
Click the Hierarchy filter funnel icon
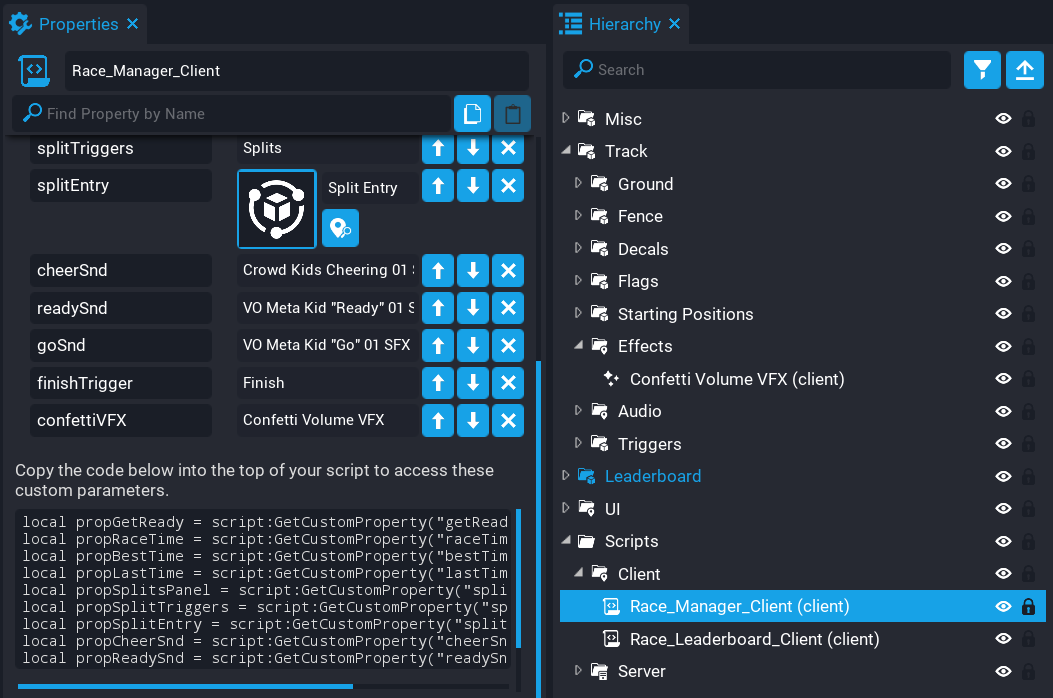click(x=982, y=70)
